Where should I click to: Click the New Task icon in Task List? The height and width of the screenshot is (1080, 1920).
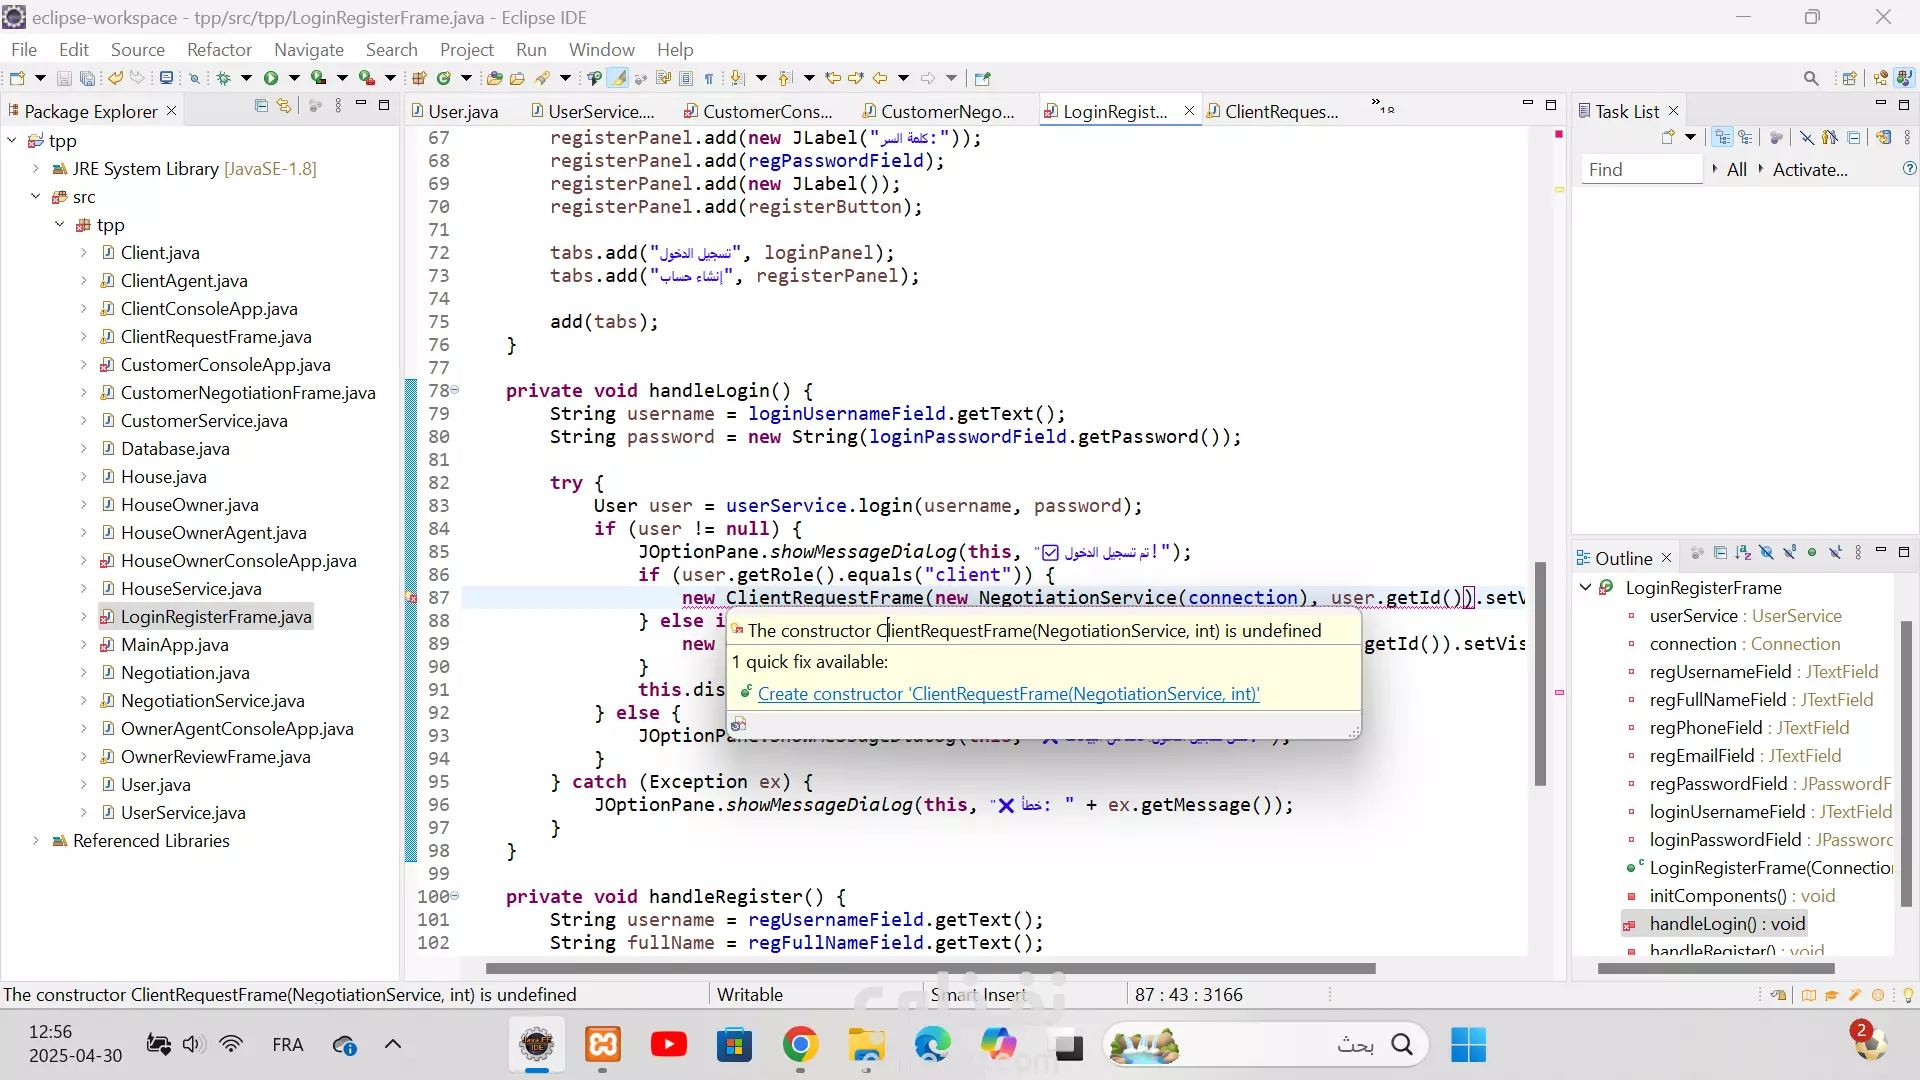[x=1667, y=137]
